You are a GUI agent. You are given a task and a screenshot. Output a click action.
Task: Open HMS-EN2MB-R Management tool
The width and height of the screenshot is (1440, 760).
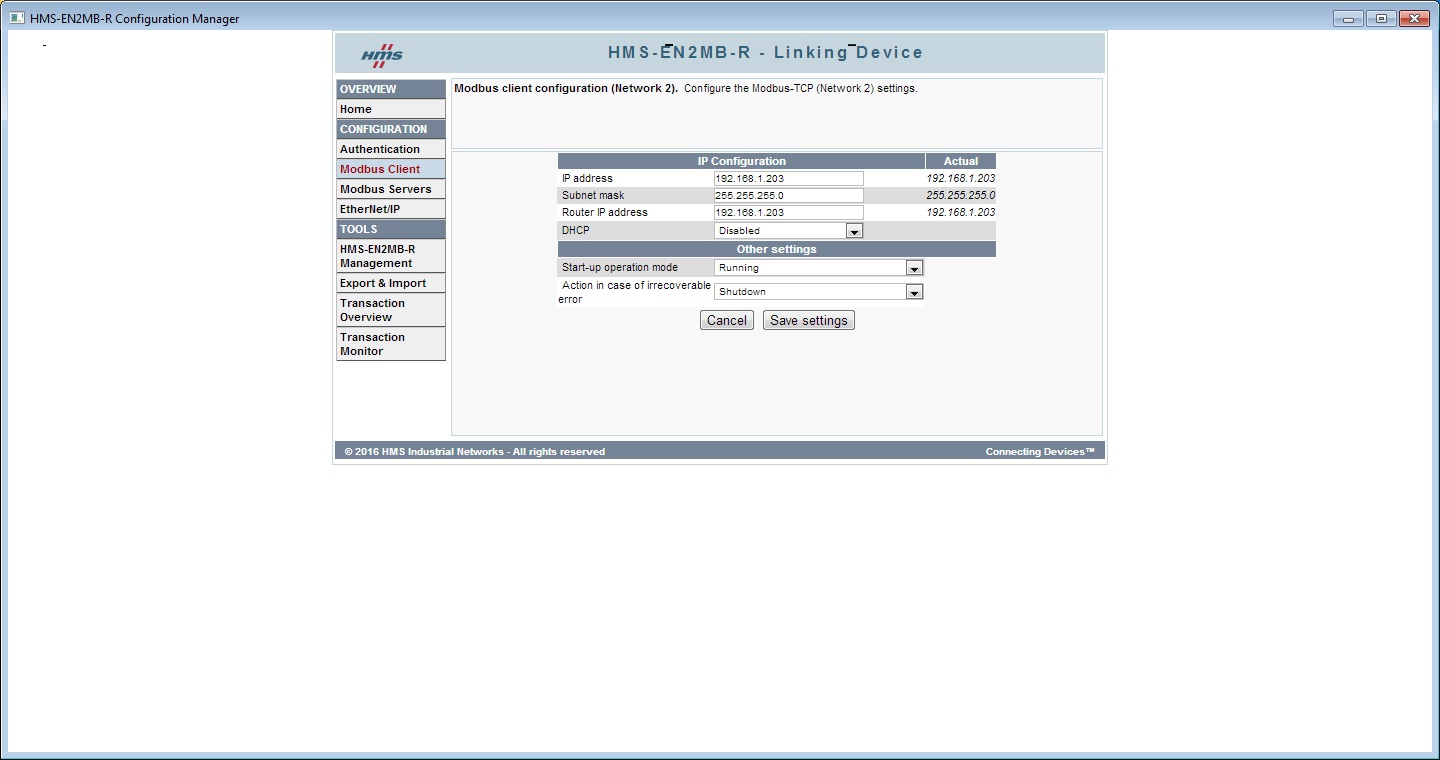coord(390,256)
